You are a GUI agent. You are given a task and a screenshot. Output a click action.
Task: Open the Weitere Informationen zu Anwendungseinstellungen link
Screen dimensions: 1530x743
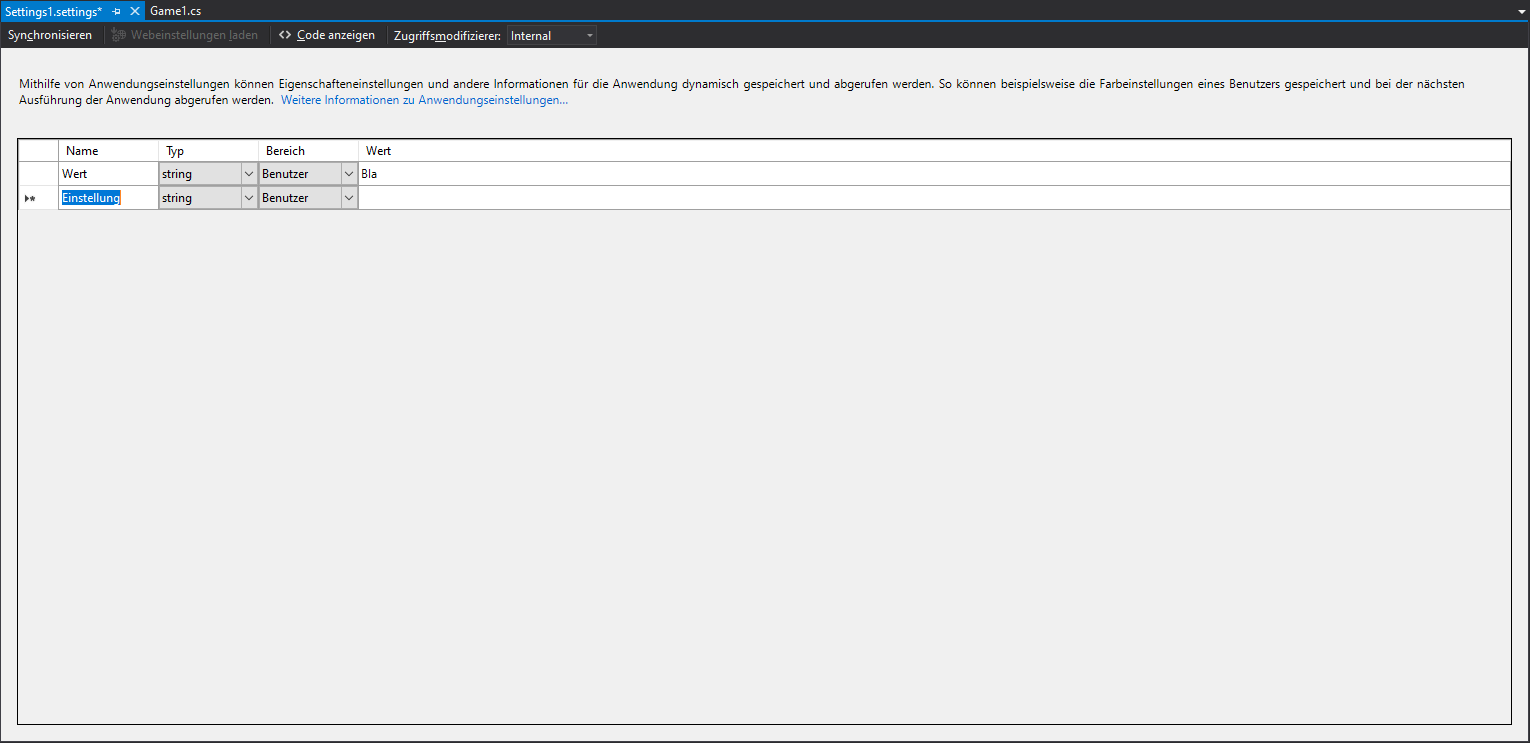[424, 101]
